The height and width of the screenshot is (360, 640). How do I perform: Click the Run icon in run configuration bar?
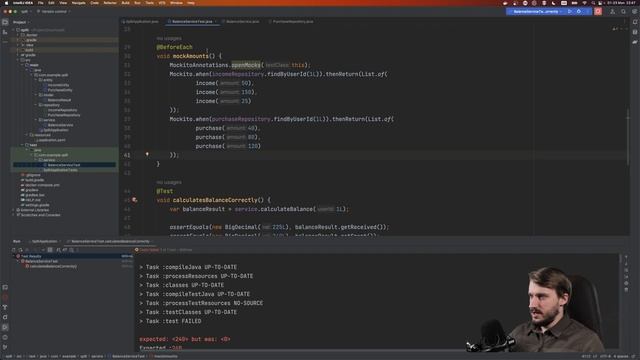point(570,11)
